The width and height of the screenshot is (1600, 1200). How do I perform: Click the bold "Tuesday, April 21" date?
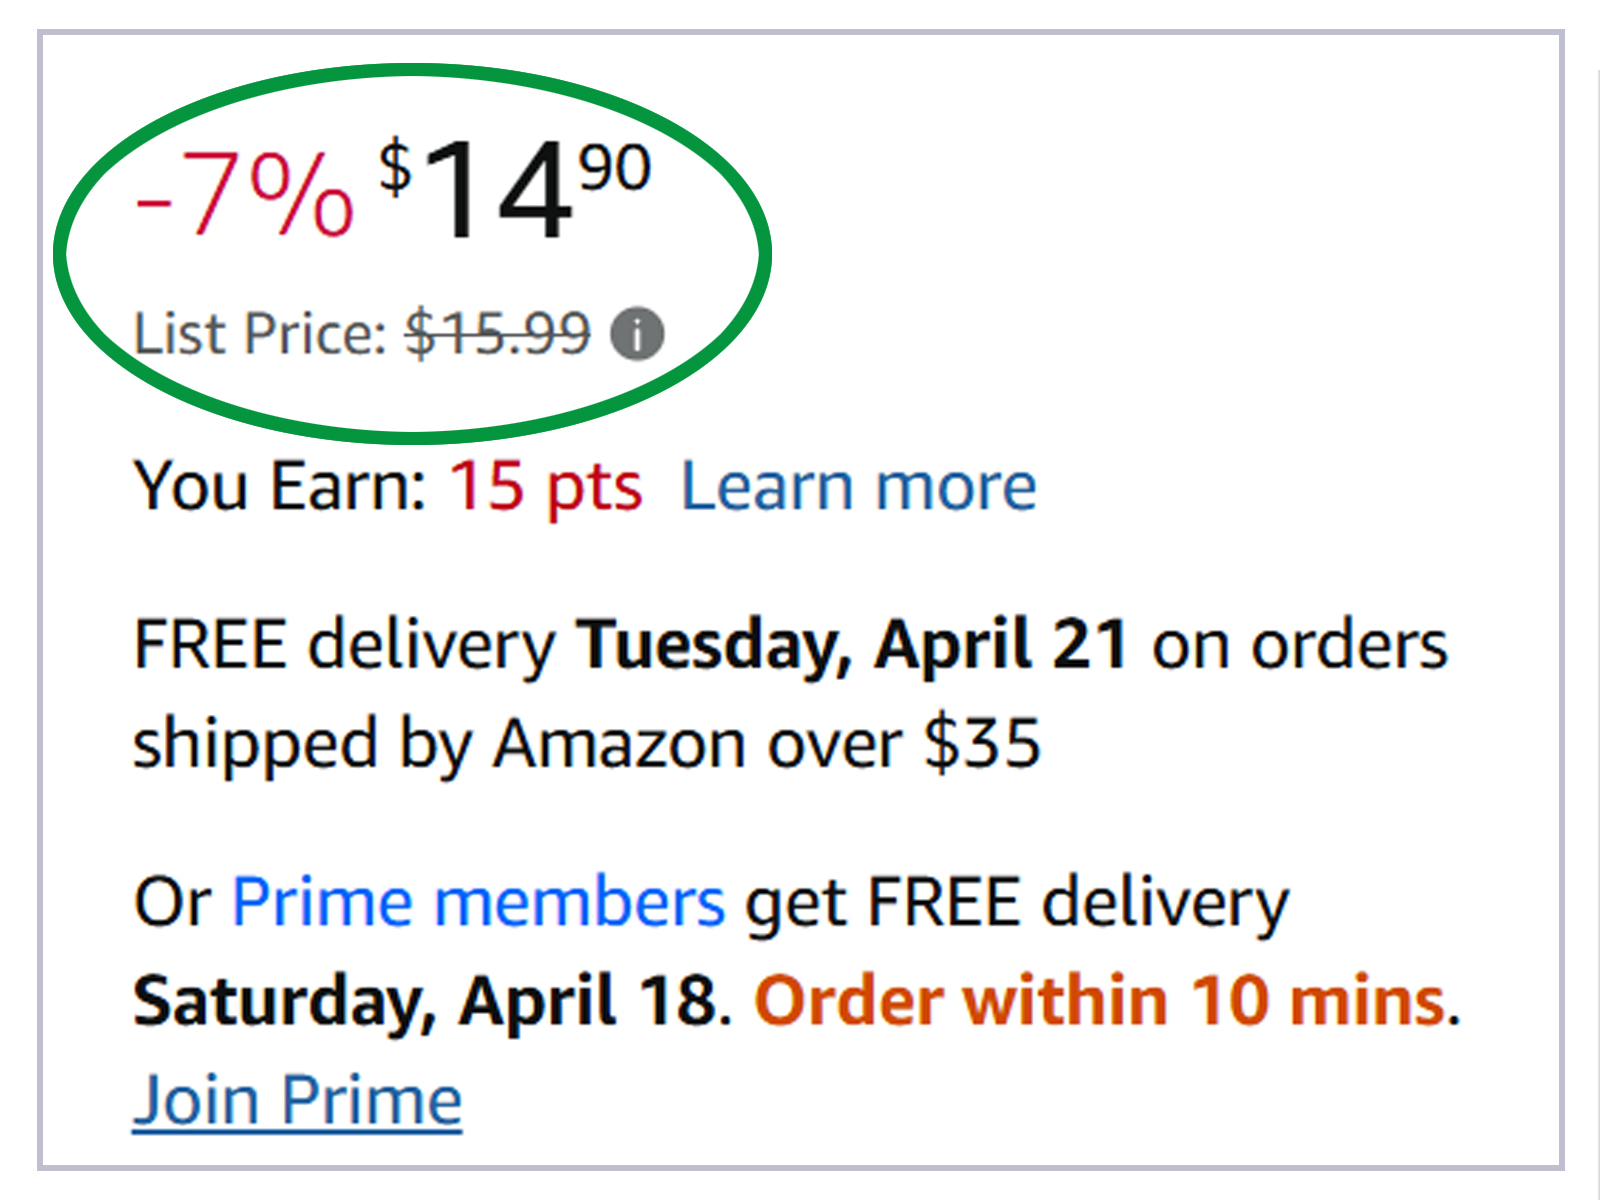[852, 644]
